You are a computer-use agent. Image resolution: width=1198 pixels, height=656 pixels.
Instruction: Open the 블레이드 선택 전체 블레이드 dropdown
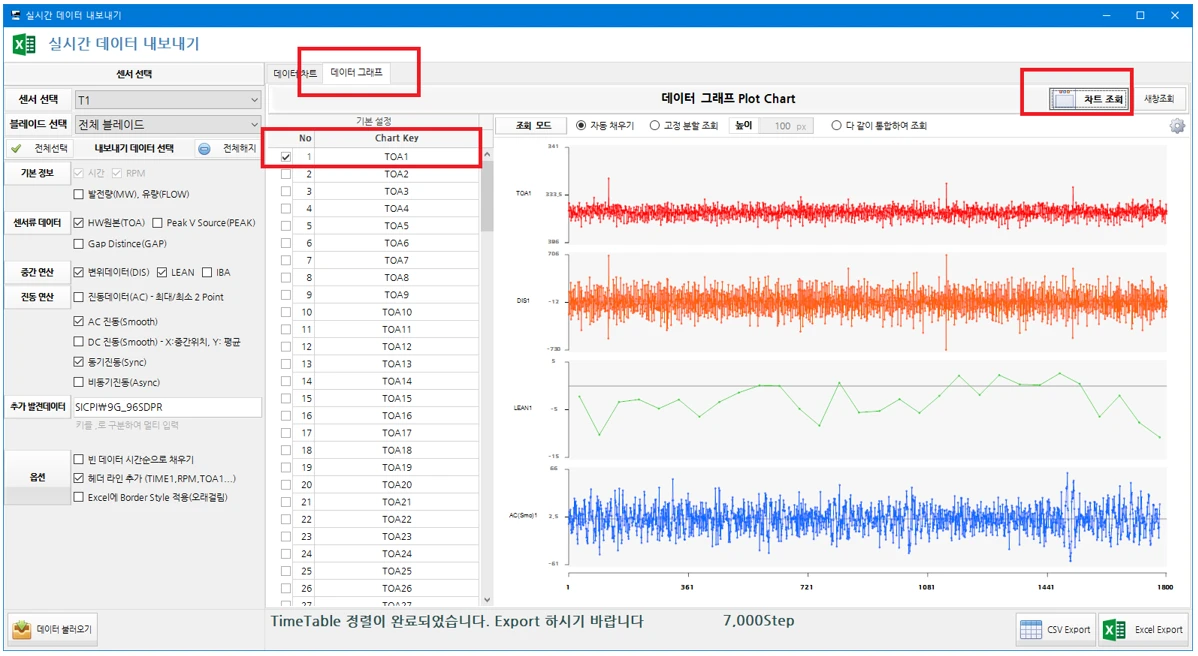tap(167, 124)
